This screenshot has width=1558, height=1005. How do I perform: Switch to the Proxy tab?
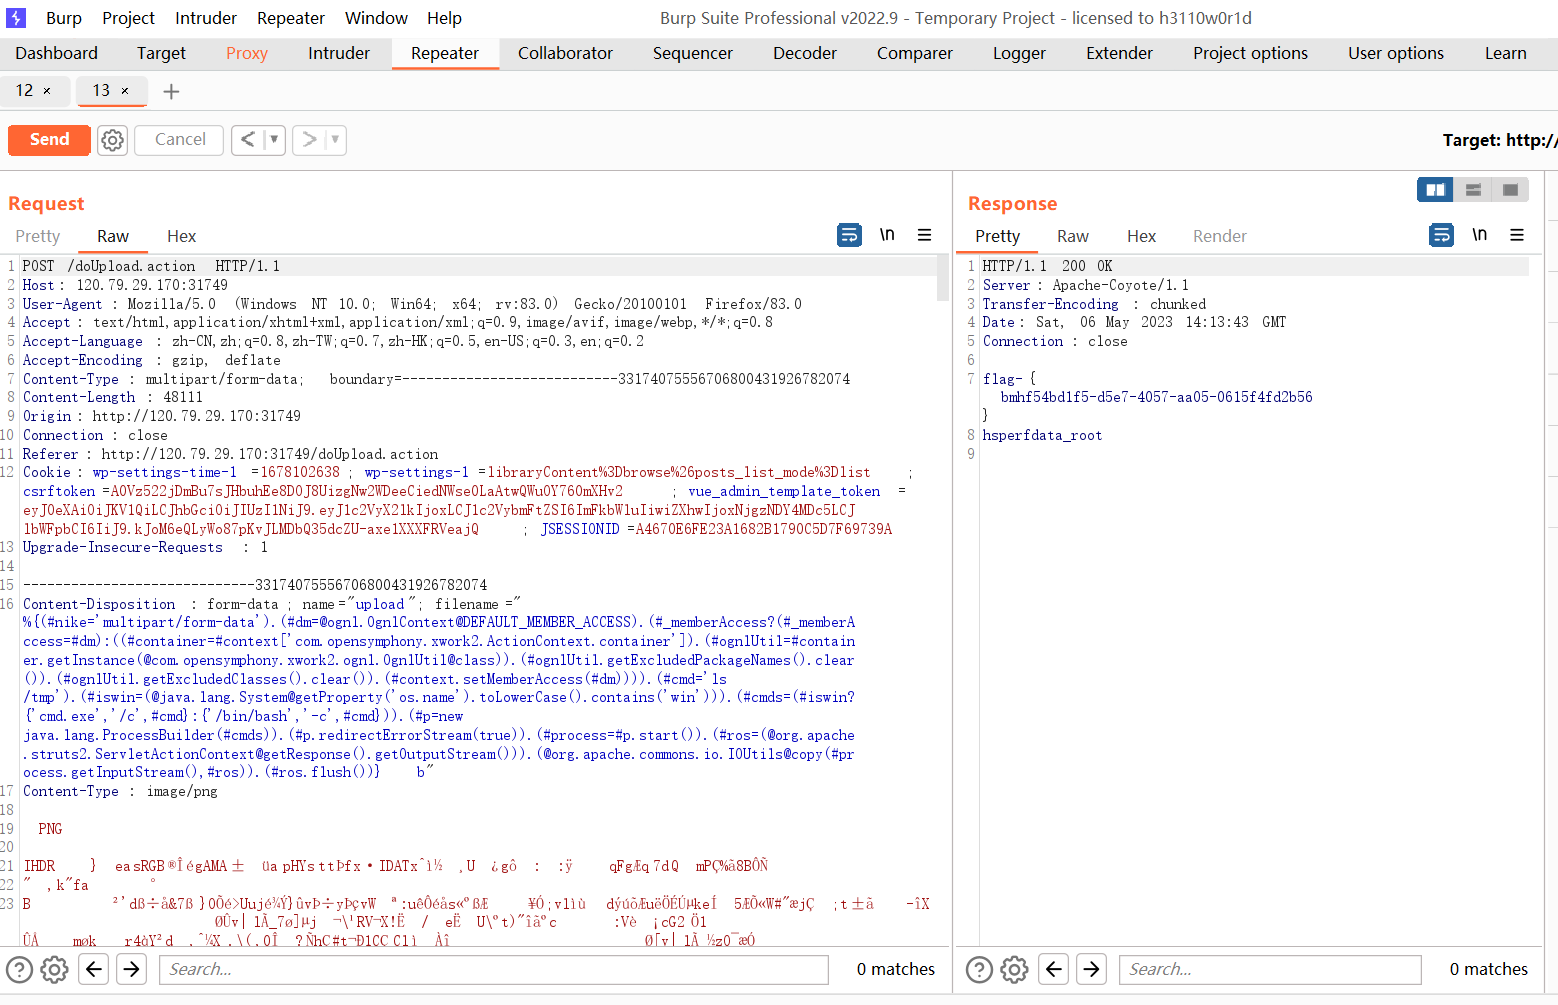click(247, 53)
